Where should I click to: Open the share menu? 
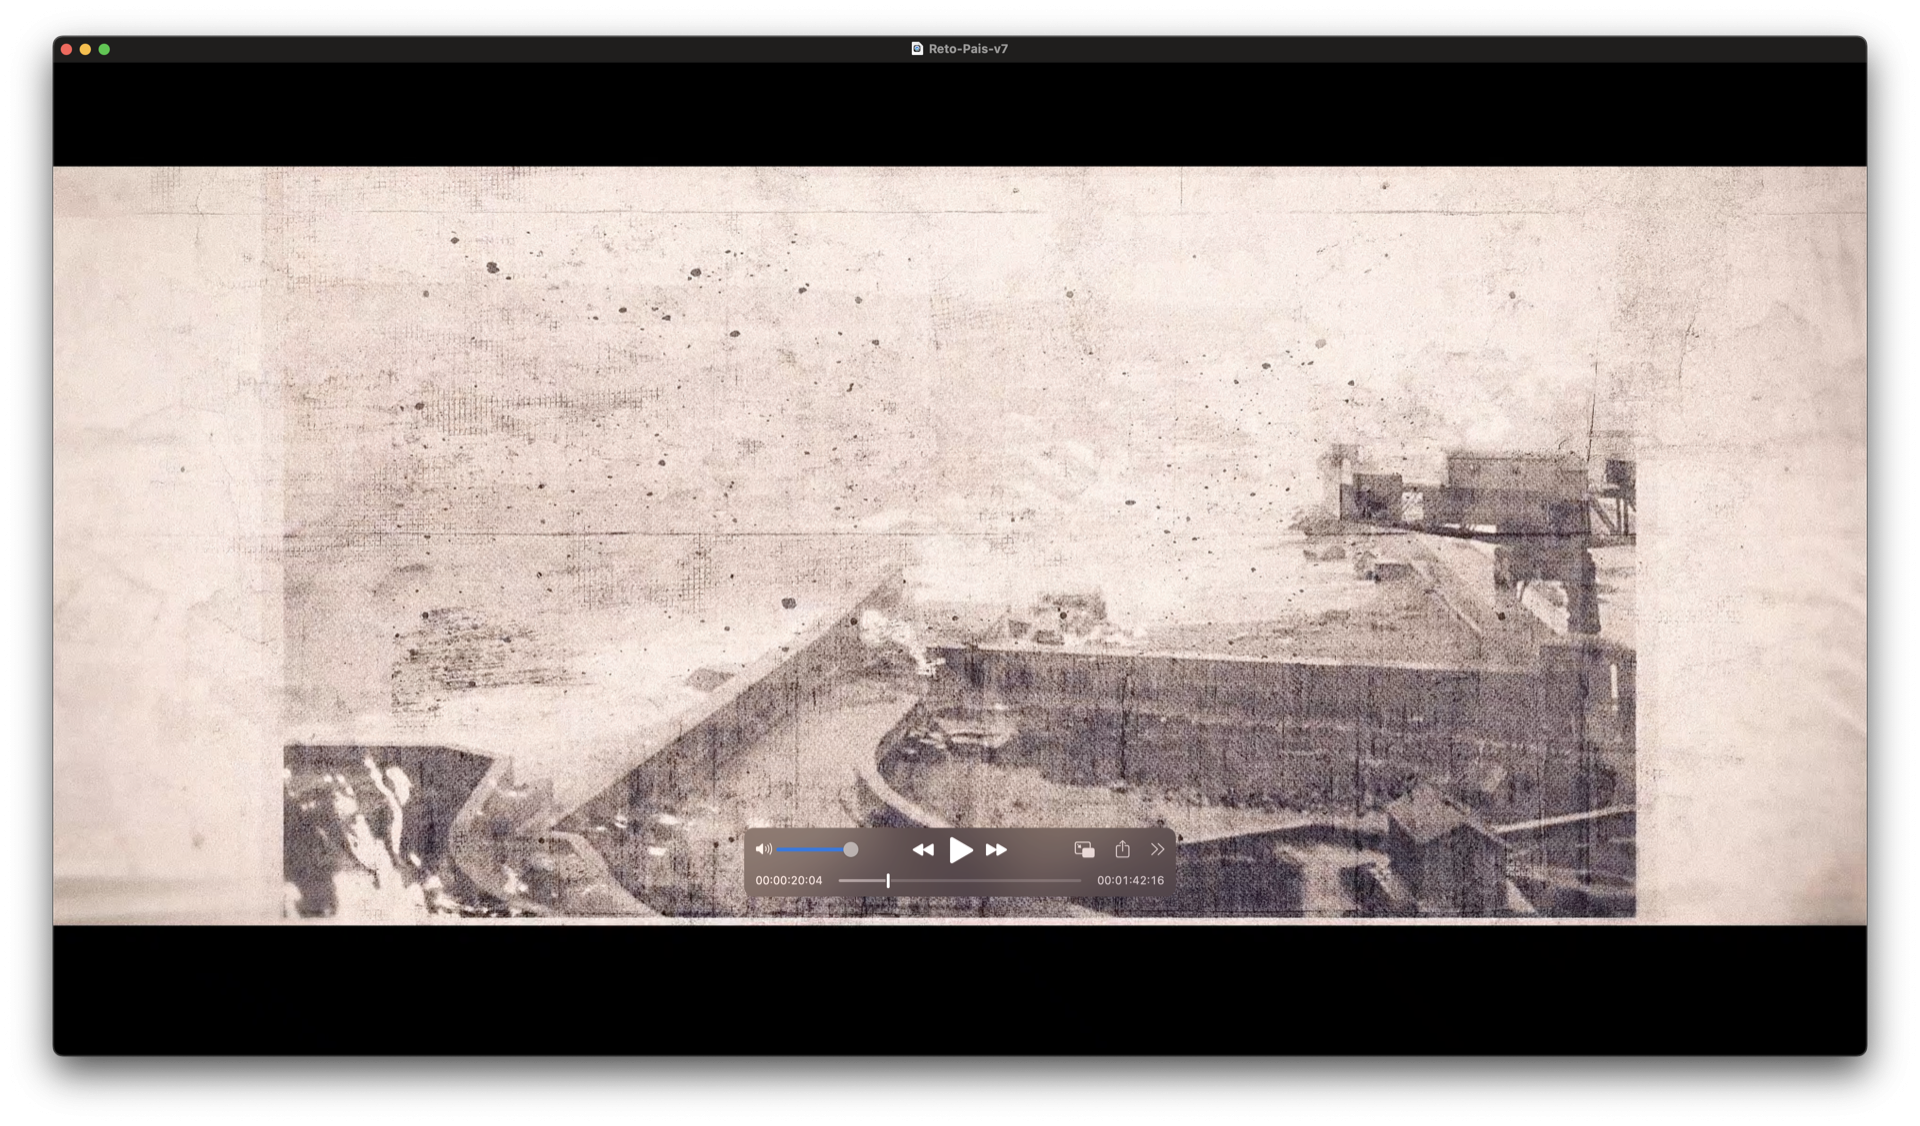pos(1122,849)
